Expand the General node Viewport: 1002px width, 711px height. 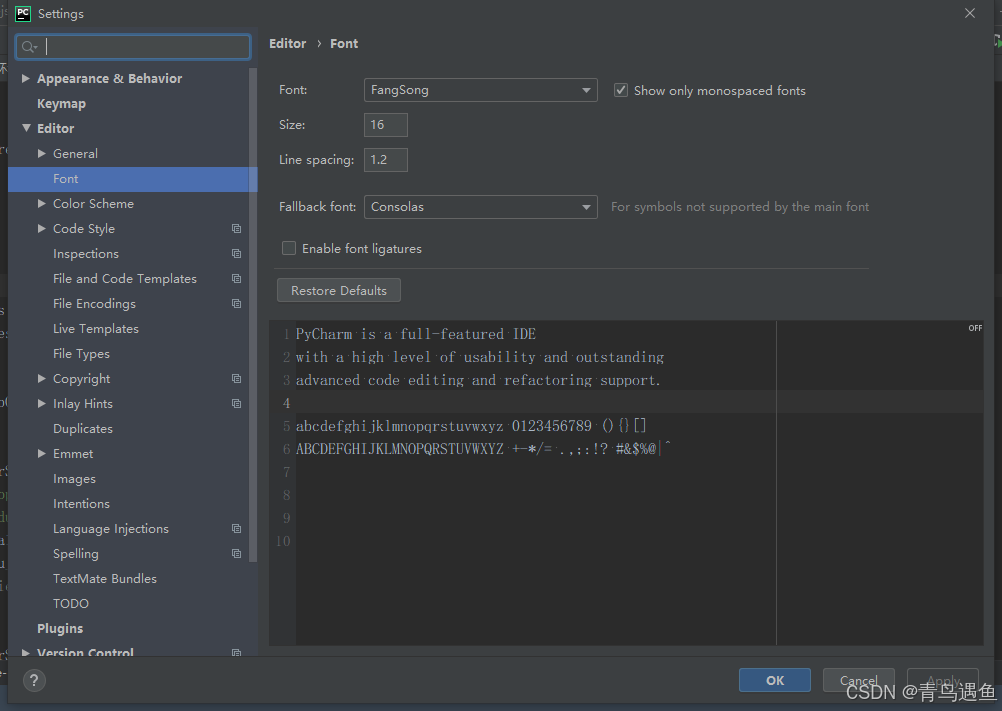pos(42,153)
